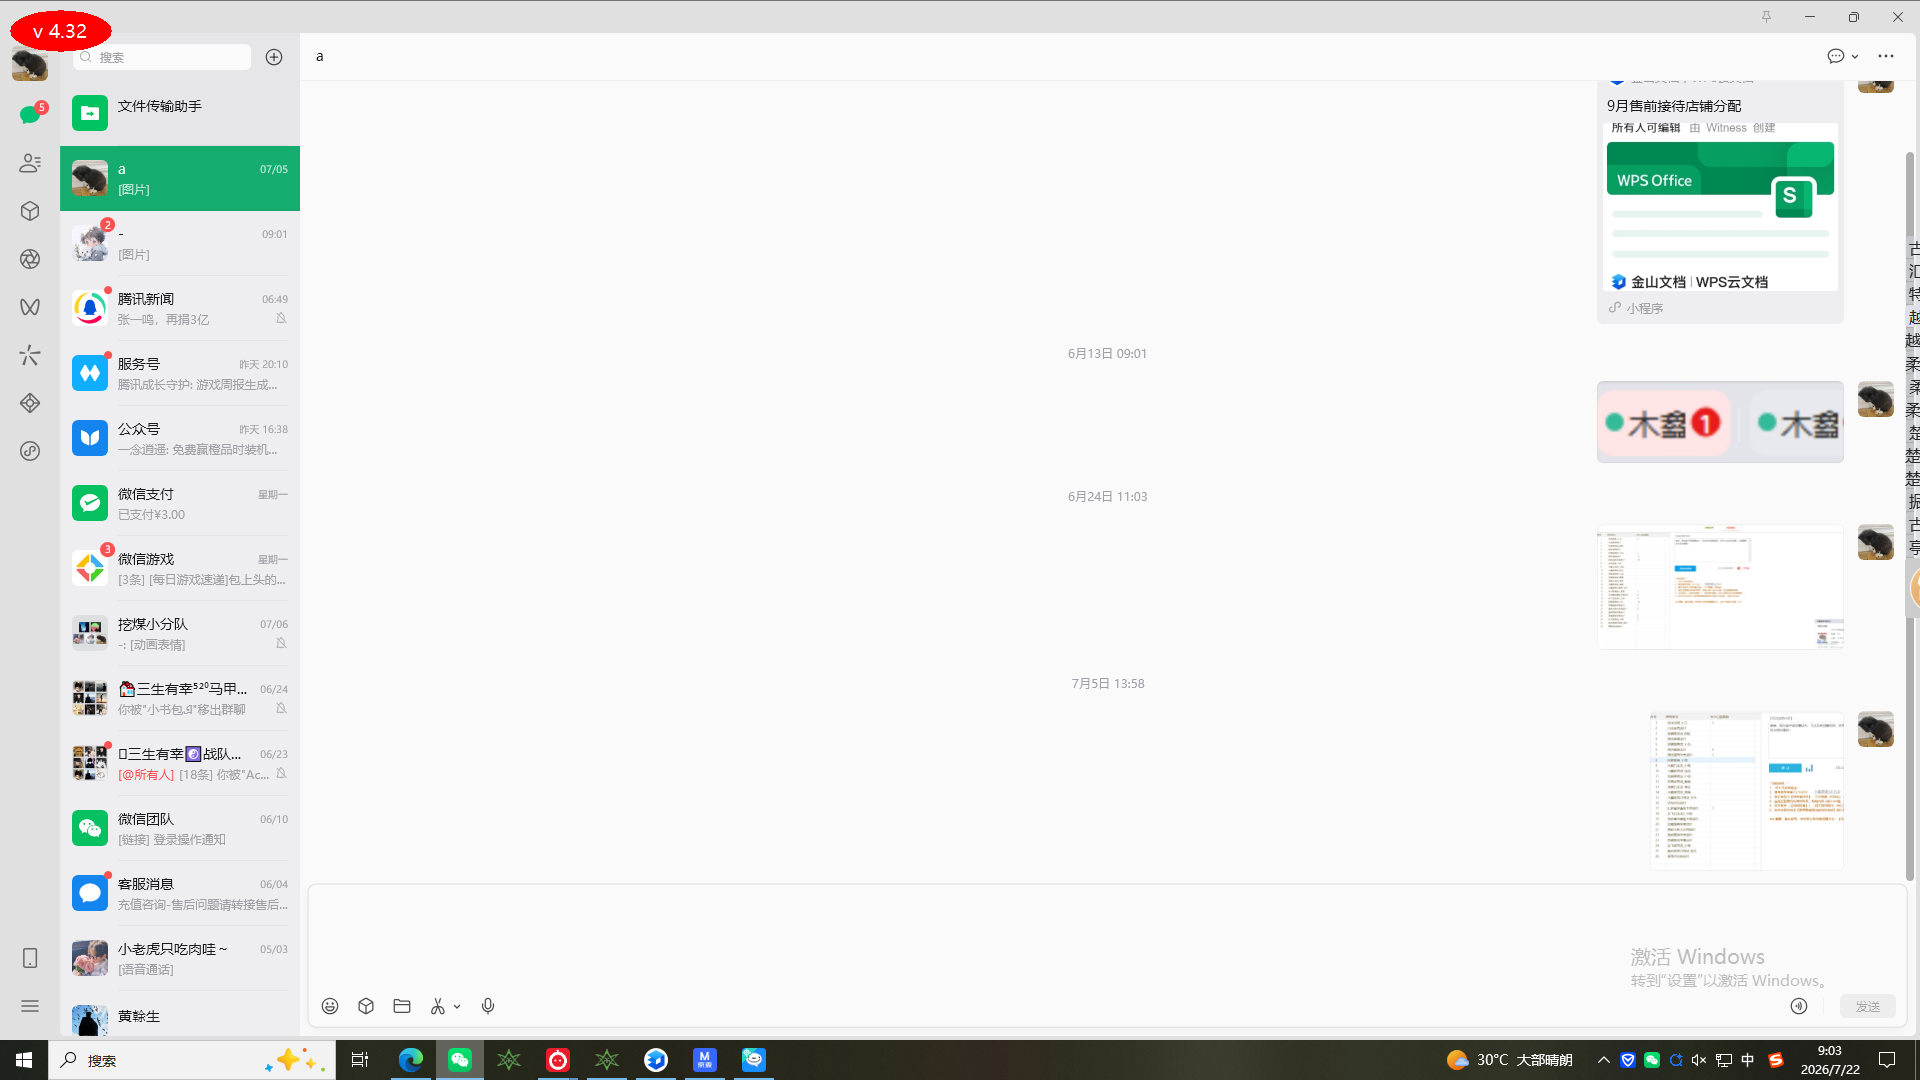Open the 木畬 image message thumbnail
The height and width of the screenshot is (1080, 1920).
pyautogui.click(x=1720, y=422)
